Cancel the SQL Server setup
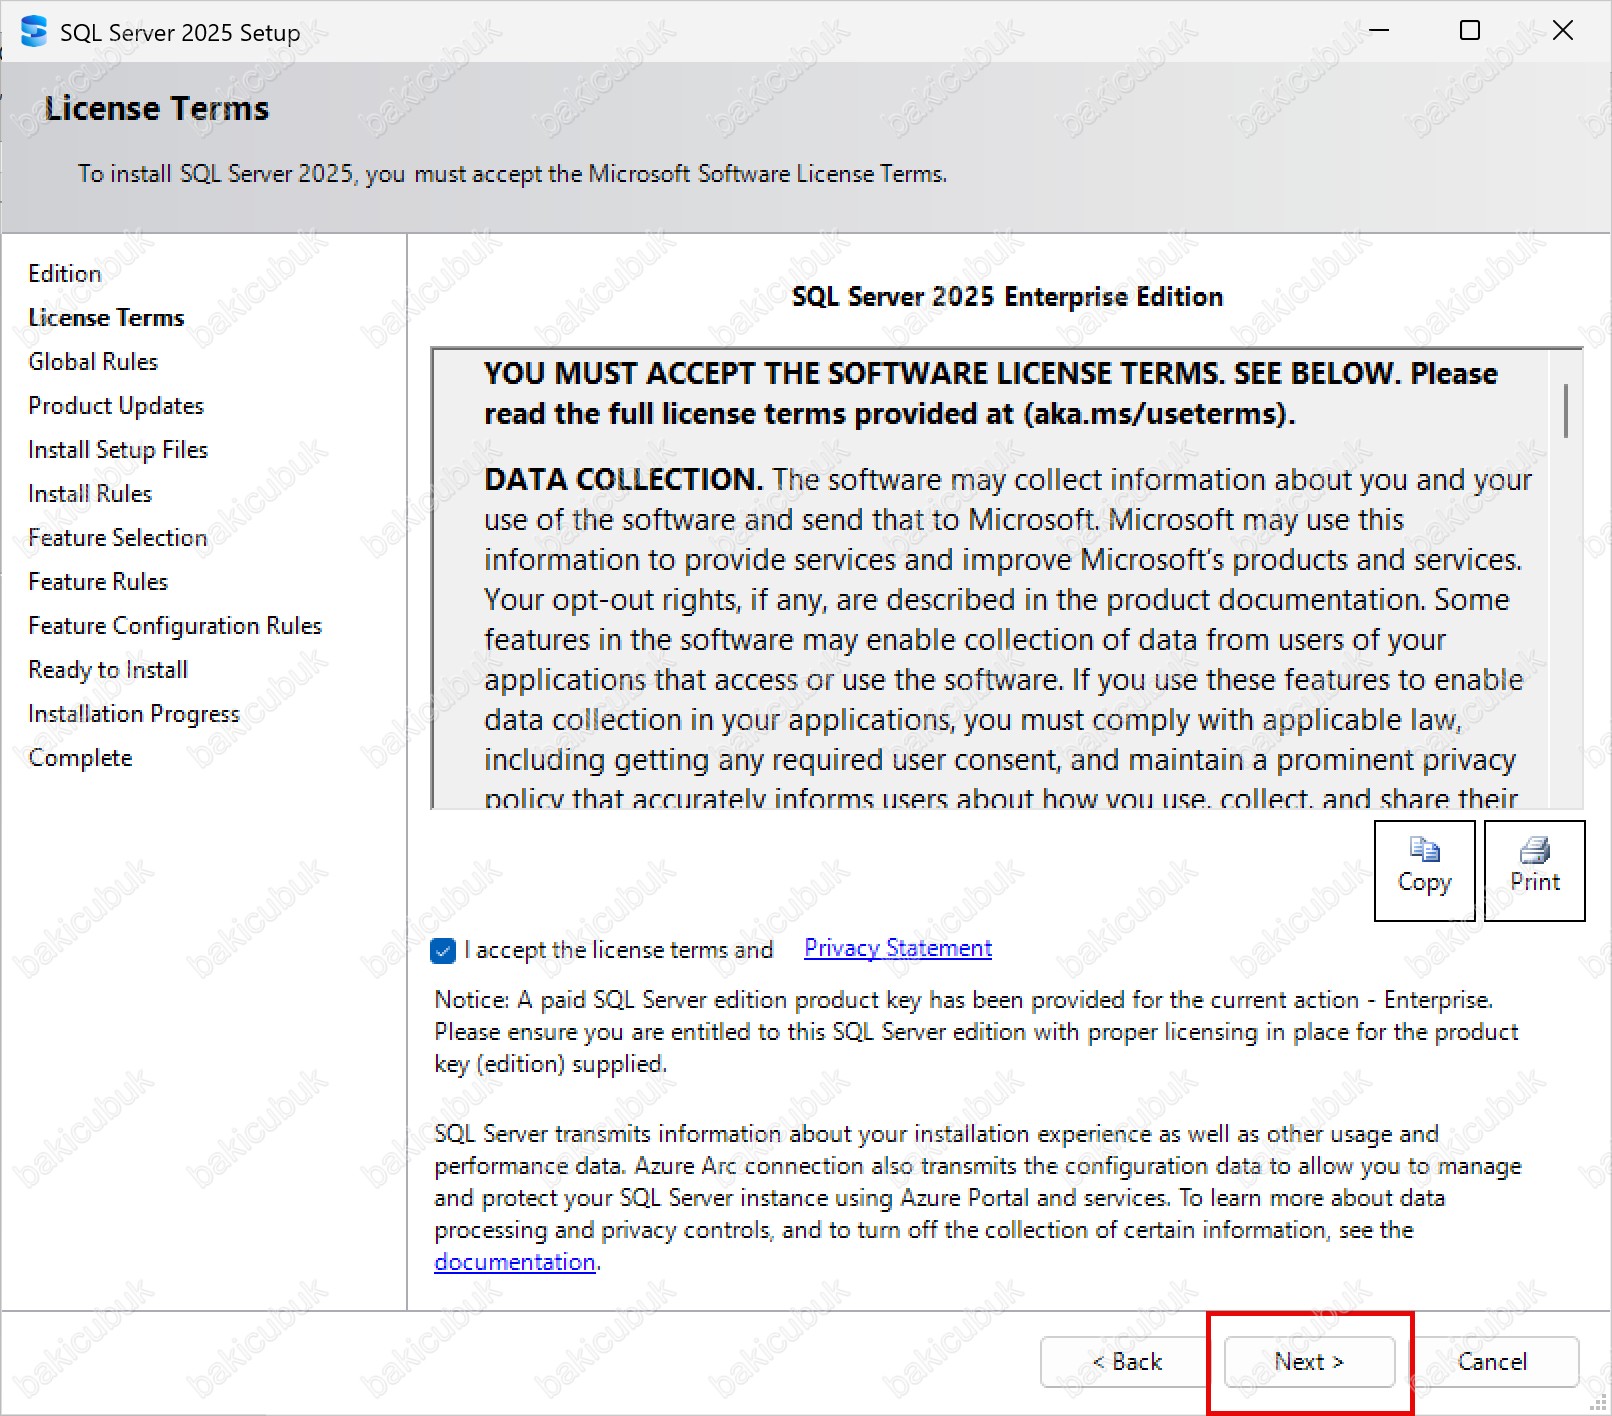1612x1416 pixels. click(x=1492, y=1361)
